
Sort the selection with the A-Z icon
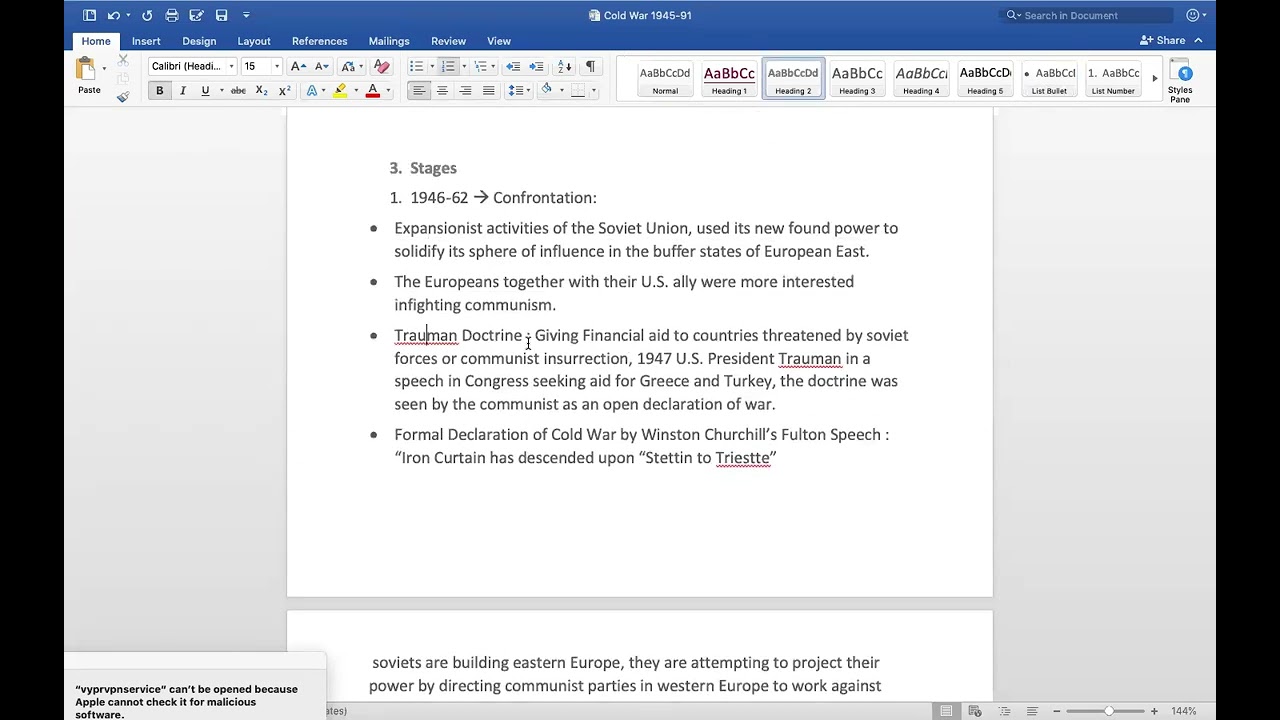click(564, 66)
